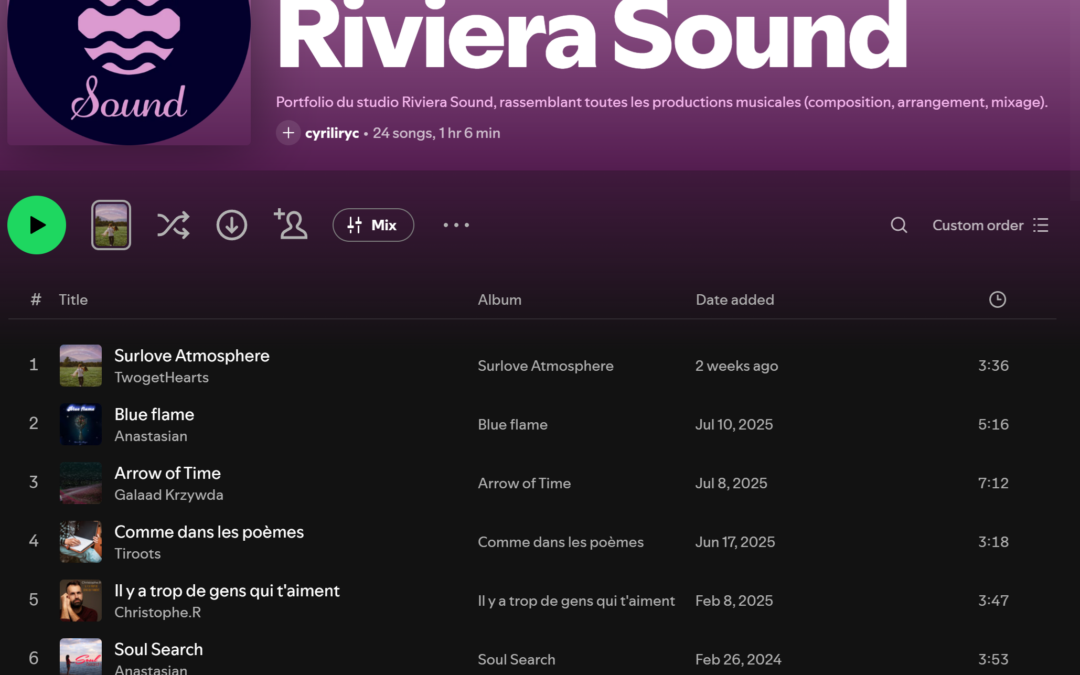1080x675 pixels.
Task: Click the 3:47 duration in row 5
Action: tap(993, 601)
